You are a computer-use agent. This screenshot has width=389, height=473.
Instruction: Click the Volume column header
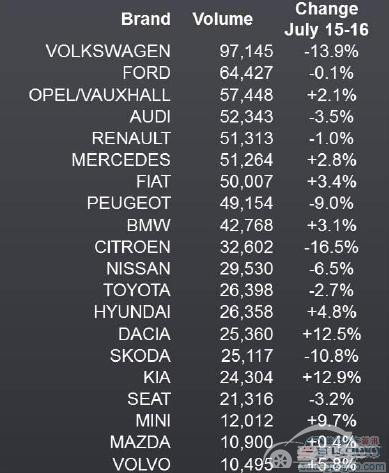pos(222,19)
